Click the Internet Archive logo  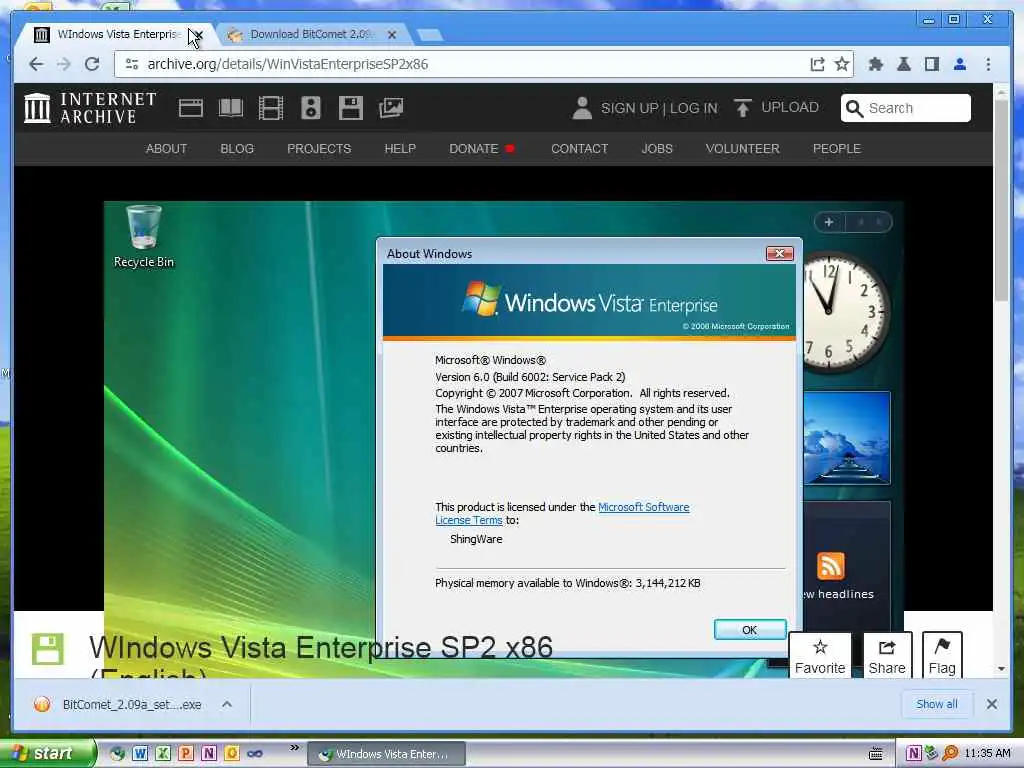pos(90,108)
